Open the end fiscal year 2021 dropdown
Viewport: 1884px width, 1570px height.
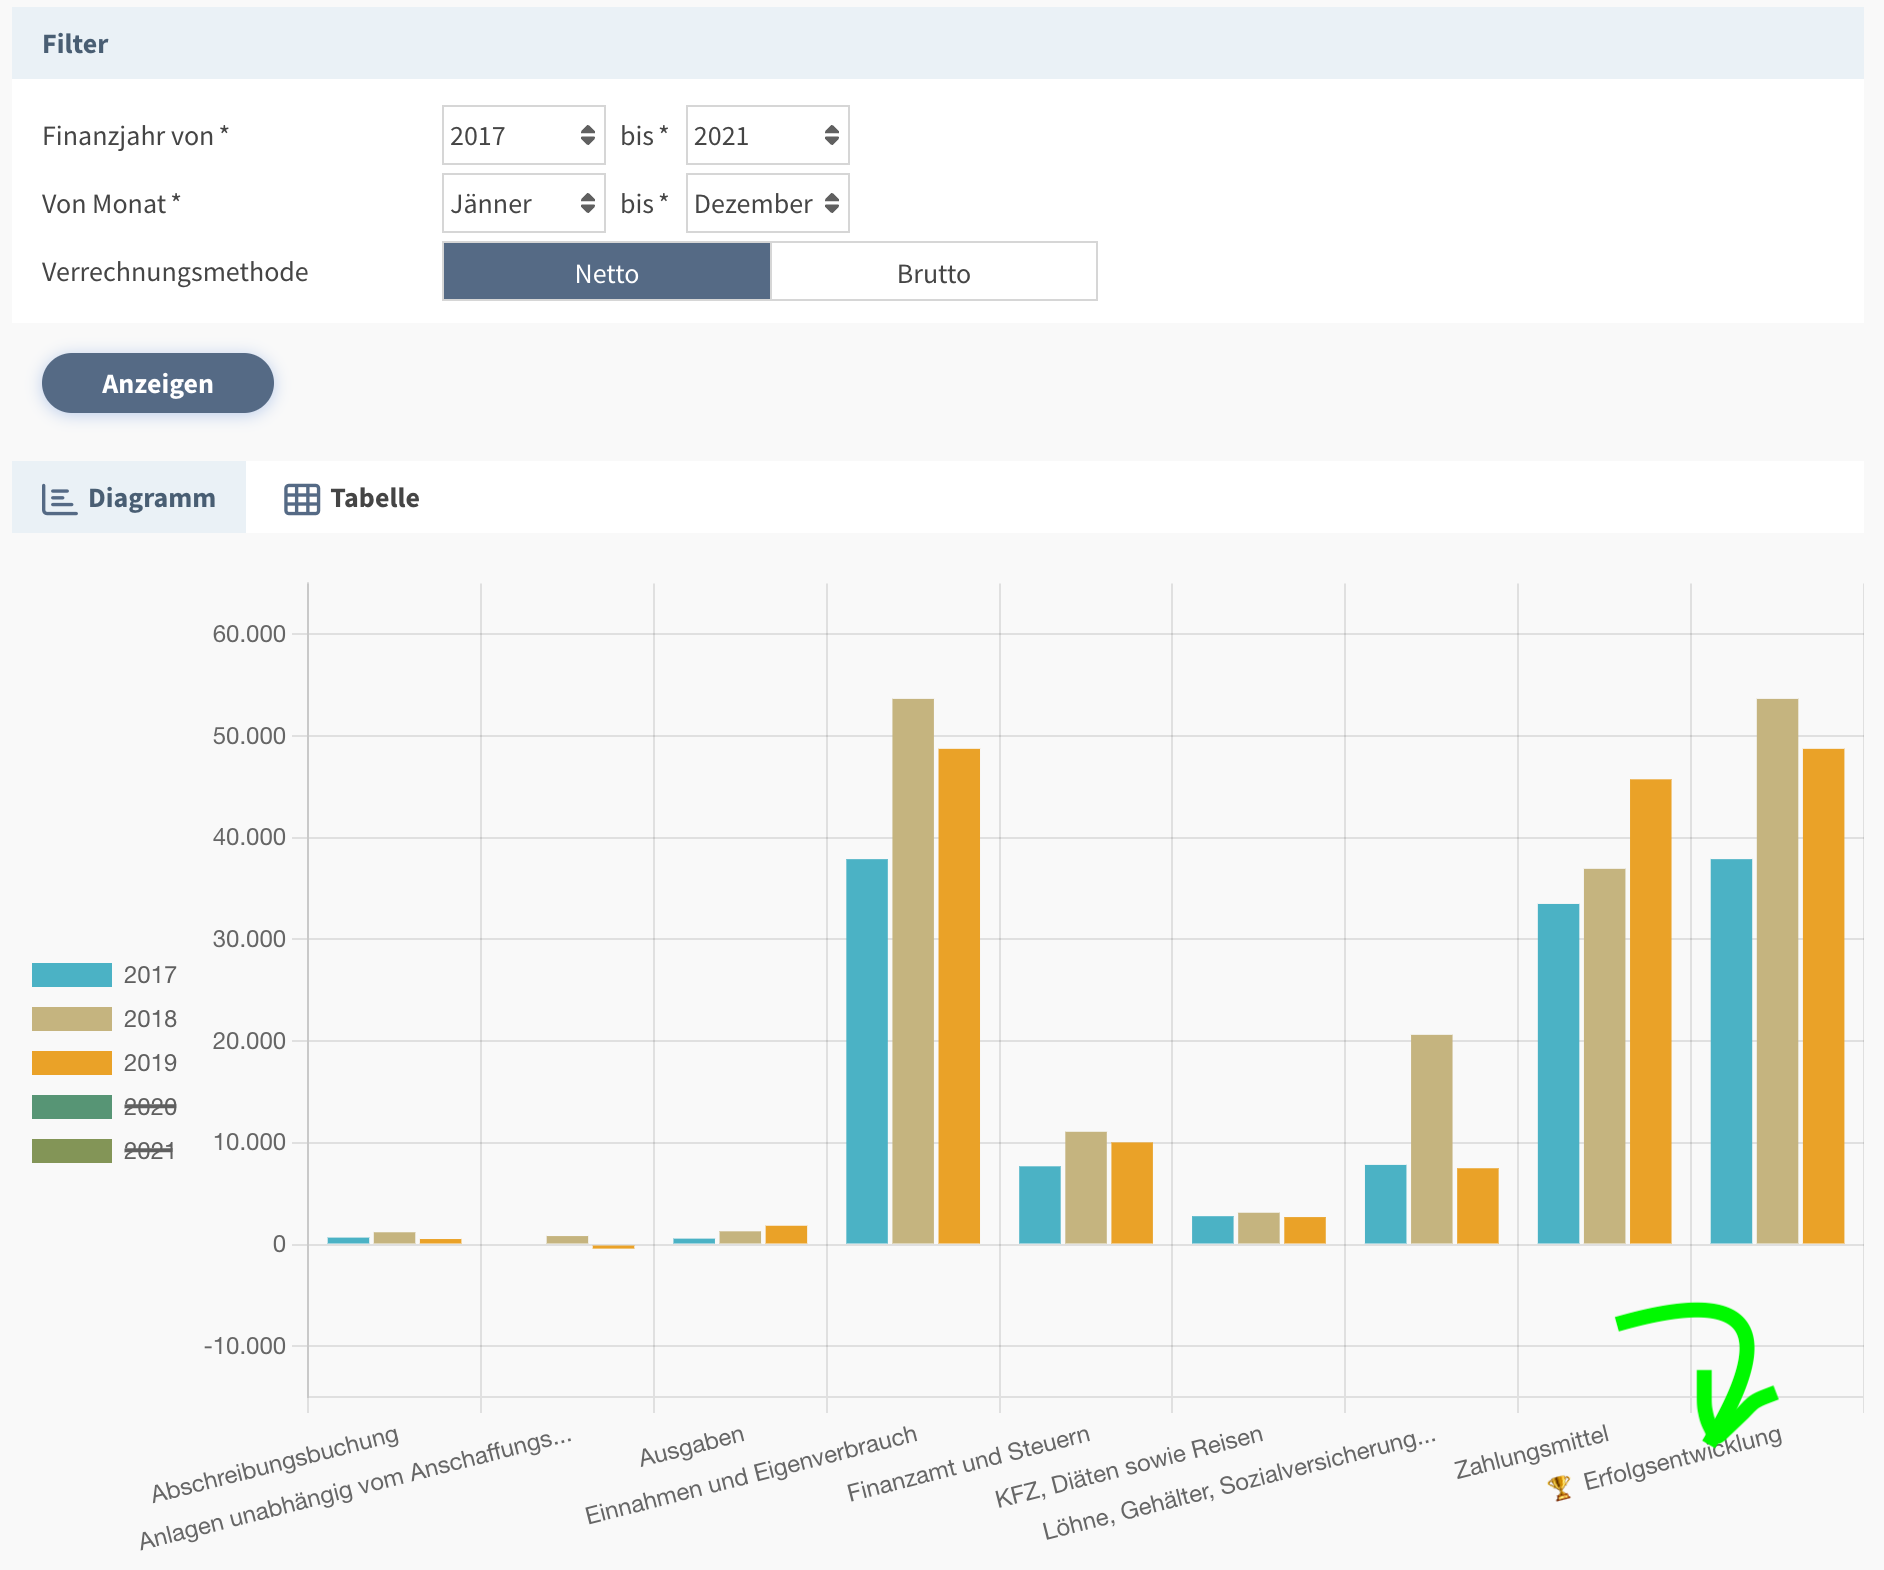pyautogui.click(x=767, y=136)
